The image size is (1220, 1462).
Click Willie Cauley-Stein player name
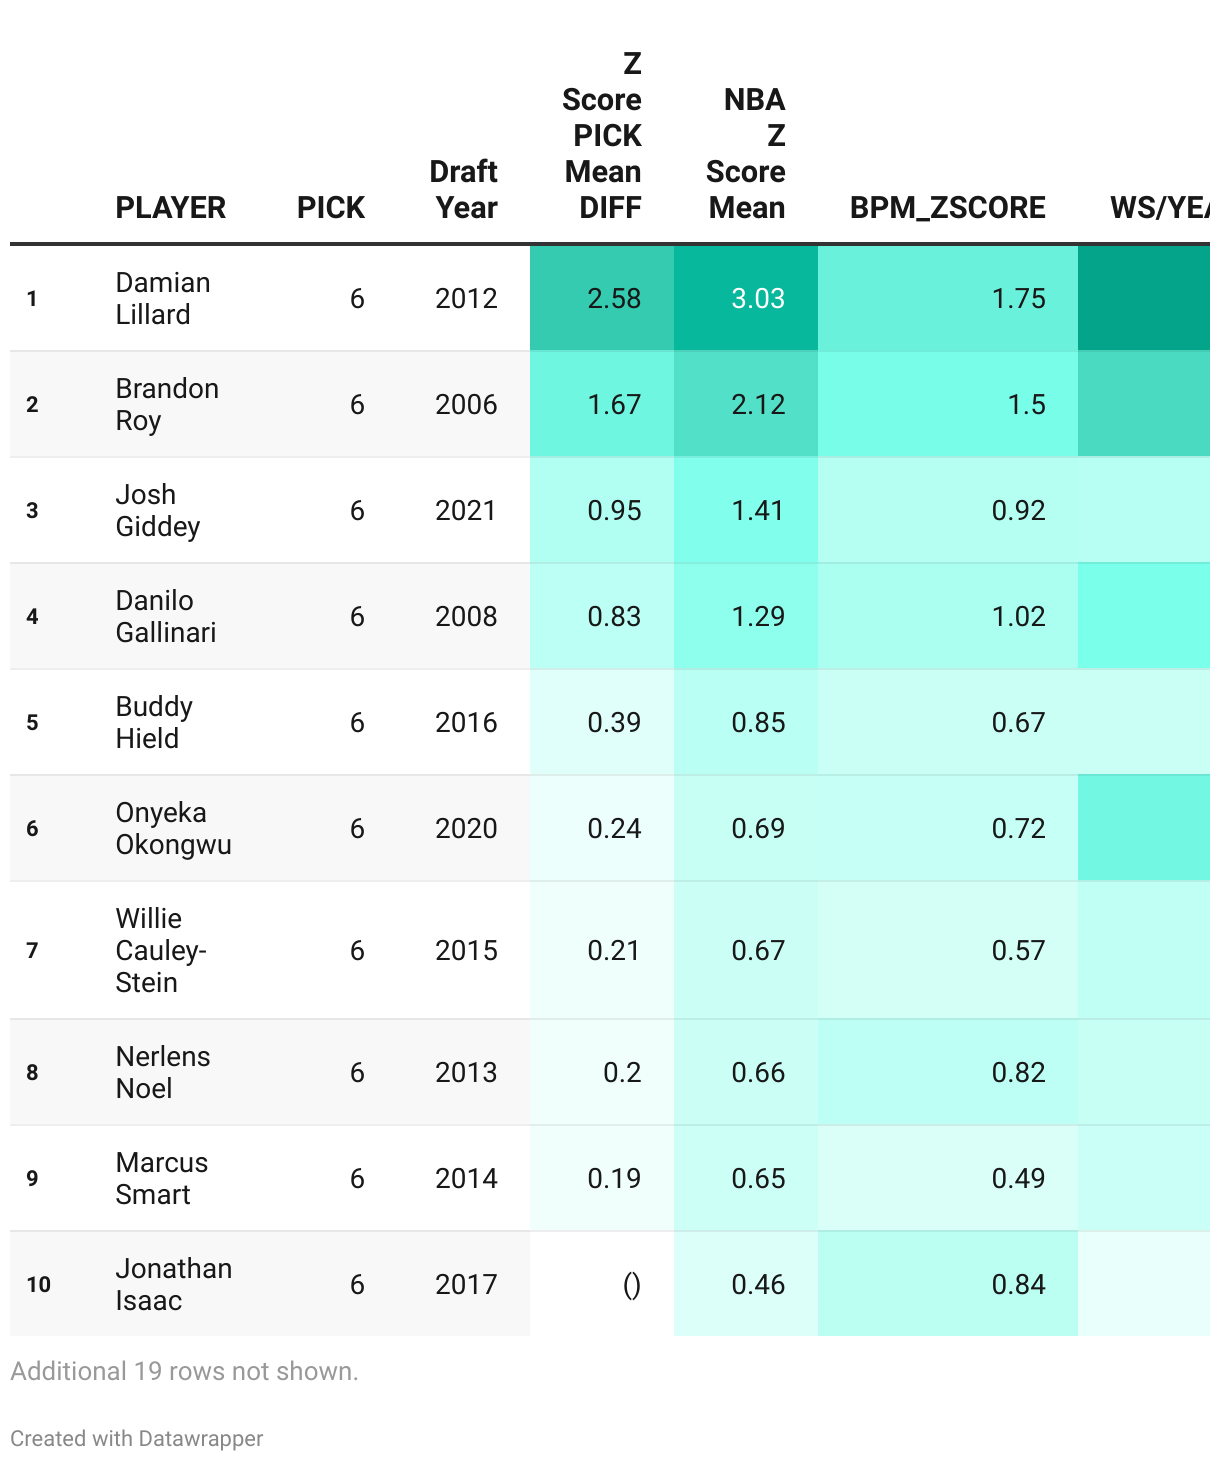click(161, 950)
